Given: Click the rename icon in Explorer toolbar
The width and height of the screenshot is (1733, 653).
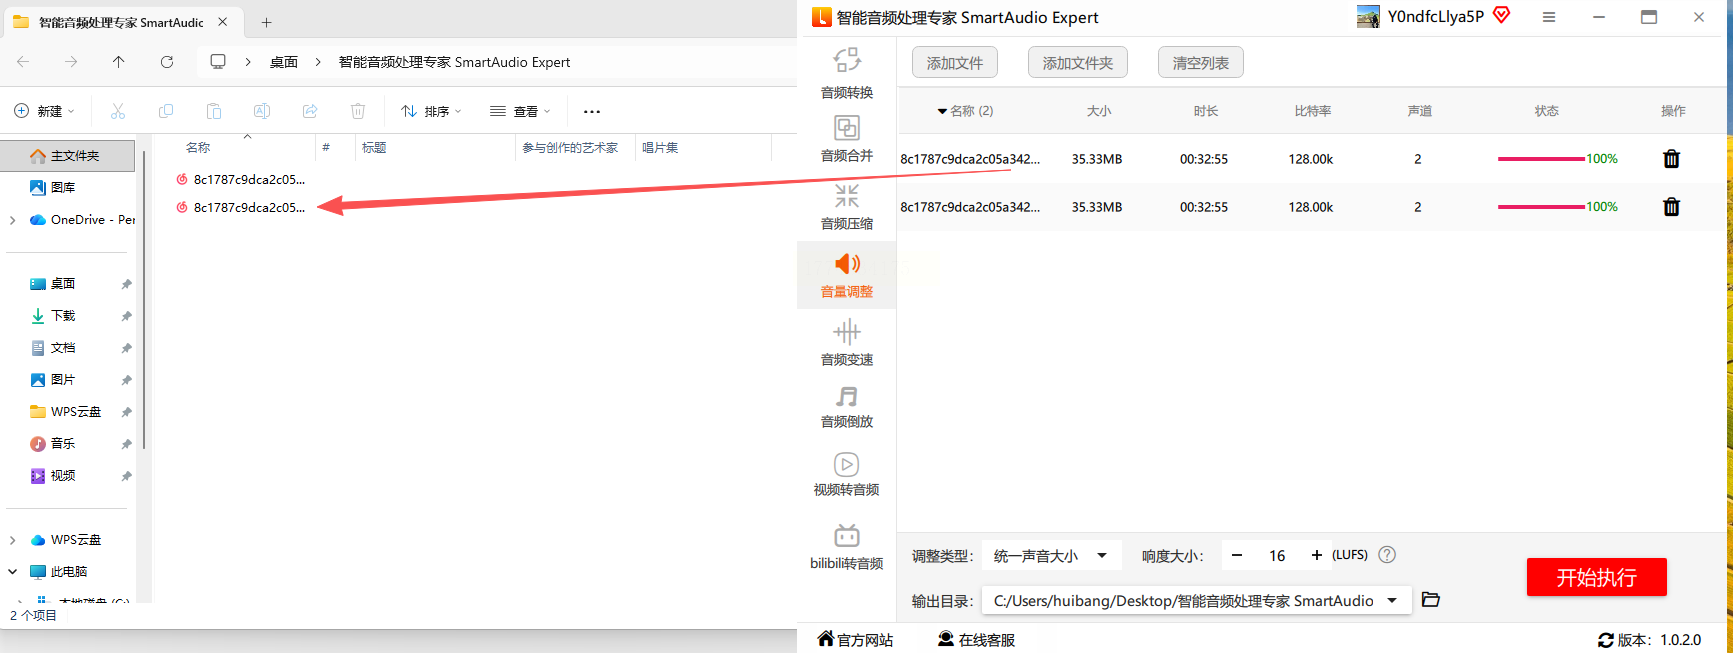Looking at the screenshot, I should 262,111.
